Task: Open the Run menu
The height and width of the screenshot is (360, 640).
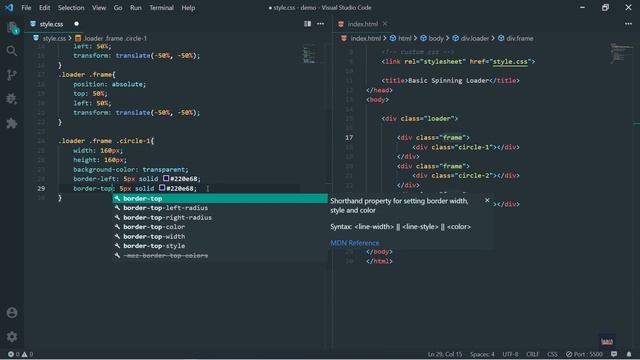Action: pos(136,8)
